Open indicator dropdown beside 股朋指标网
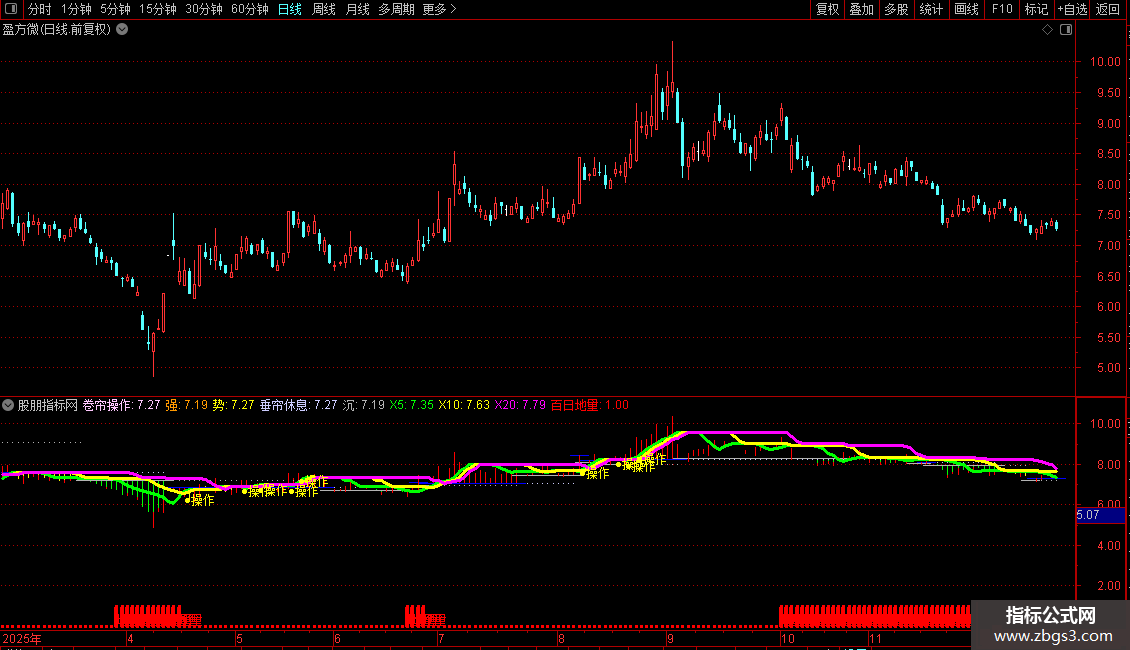Image resolution: width=1130 pixels, height=650 pixels. click(x=8, y=405)
